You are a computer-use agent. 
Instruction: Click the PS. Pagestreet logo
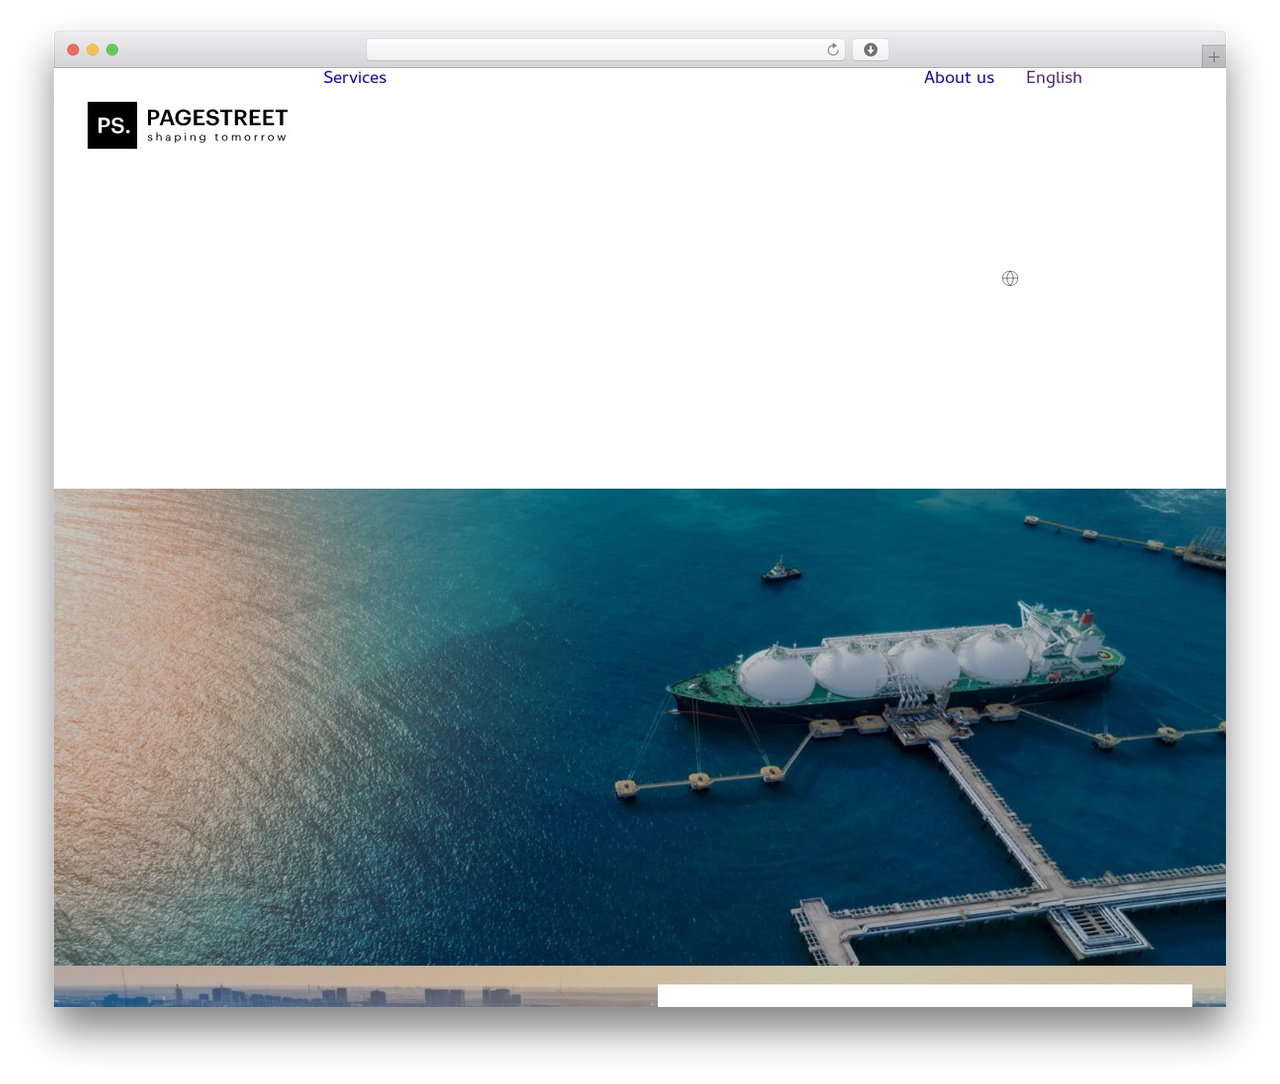[x=188, y=125]
